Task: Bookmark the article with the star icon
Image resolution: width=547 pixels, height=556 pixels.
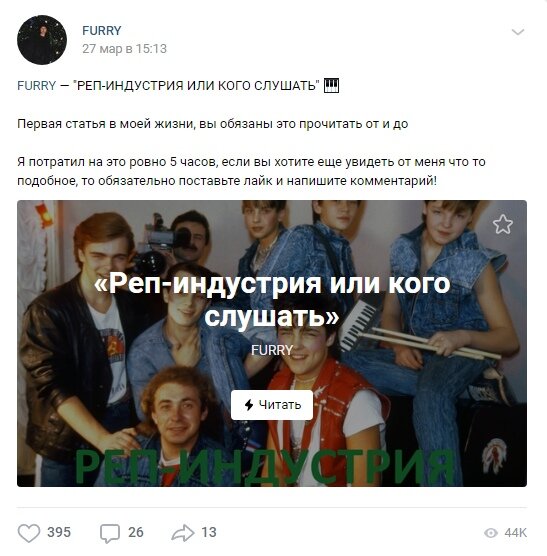Action: pos(503,224)
